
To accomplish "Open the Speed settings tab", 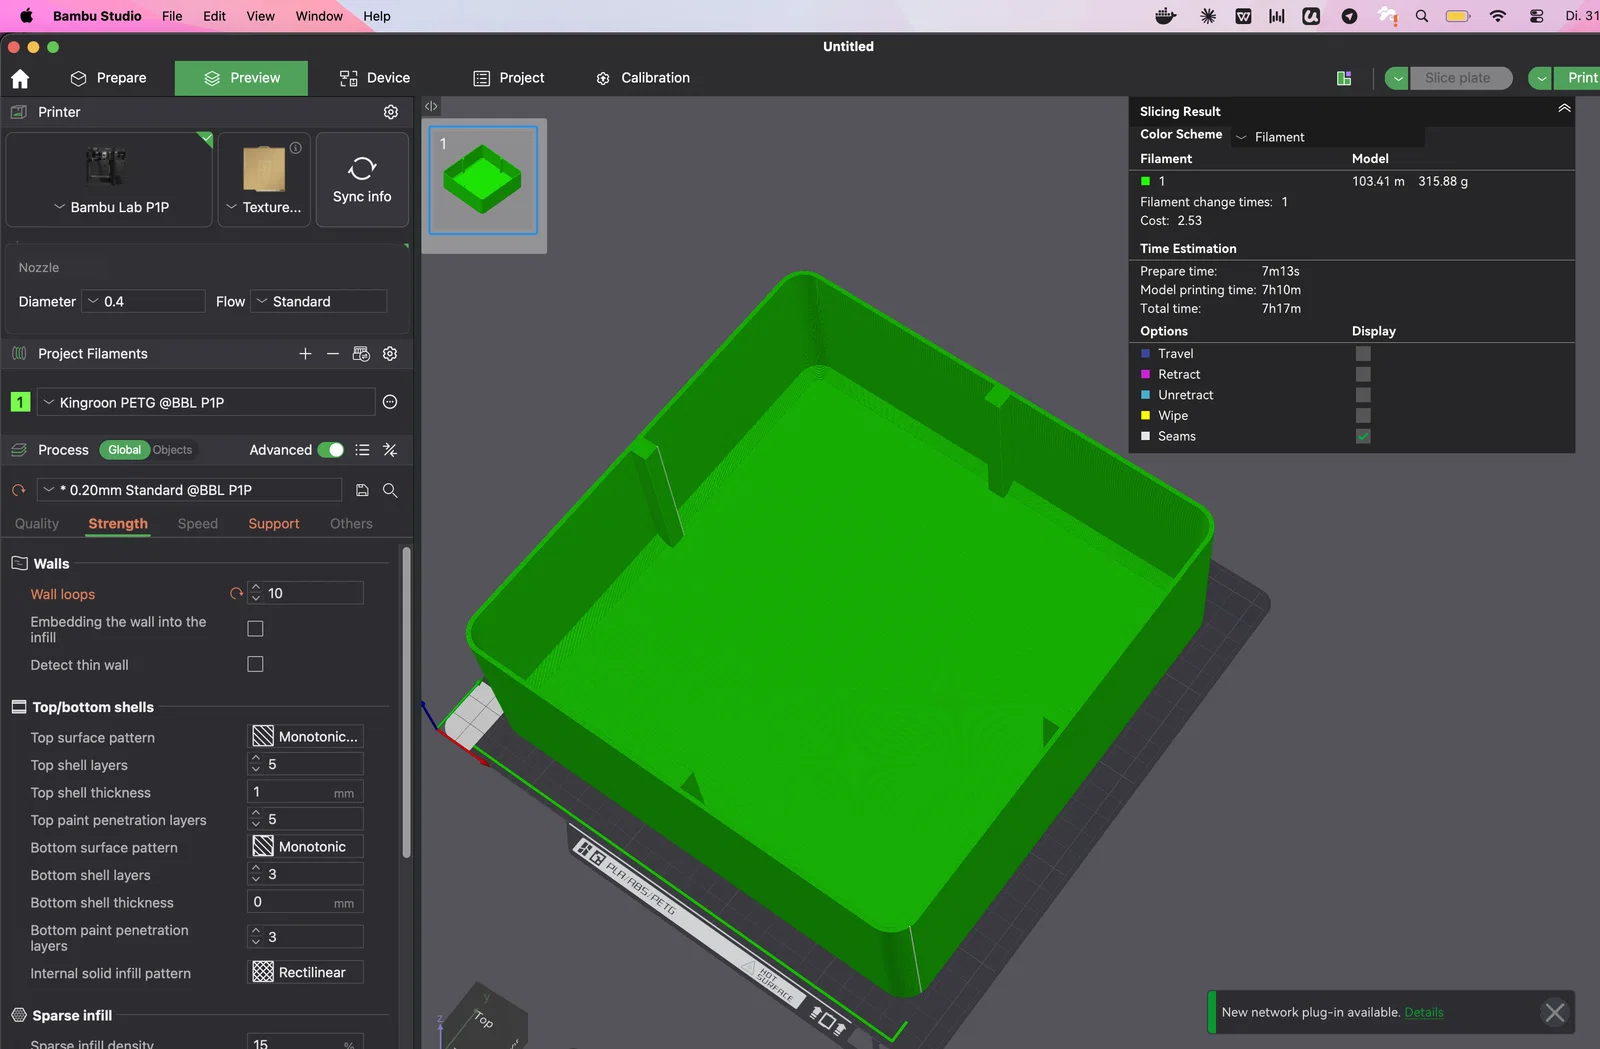I will pyautogui.click(x=198, y=524).
